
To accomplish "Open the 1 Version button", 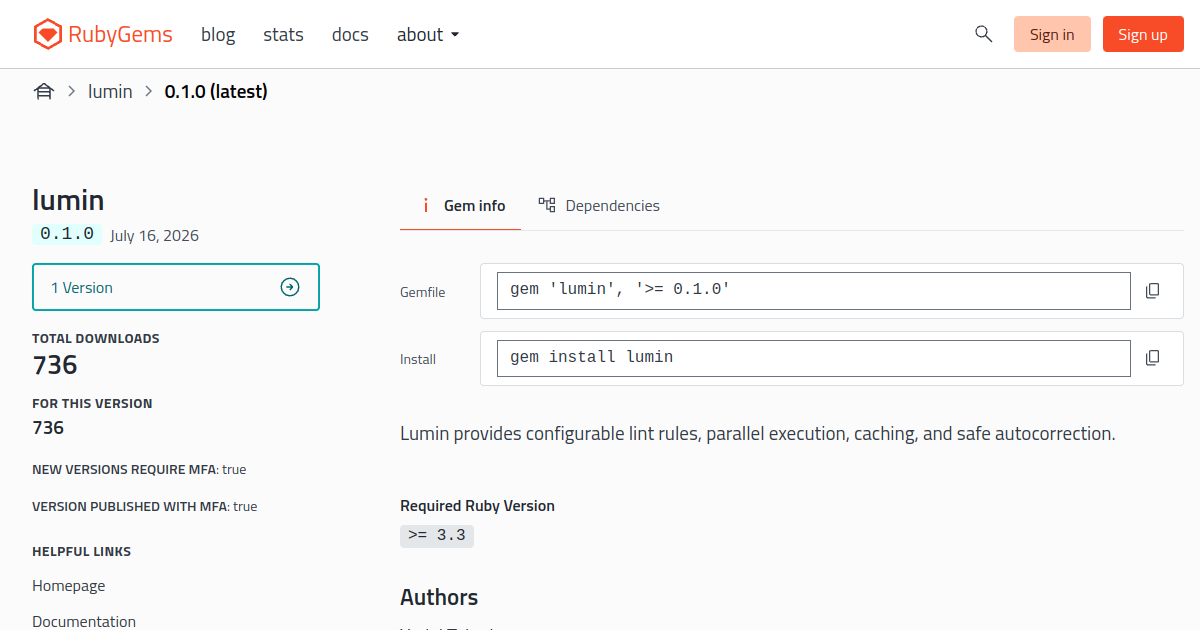I will click(176, 287).
